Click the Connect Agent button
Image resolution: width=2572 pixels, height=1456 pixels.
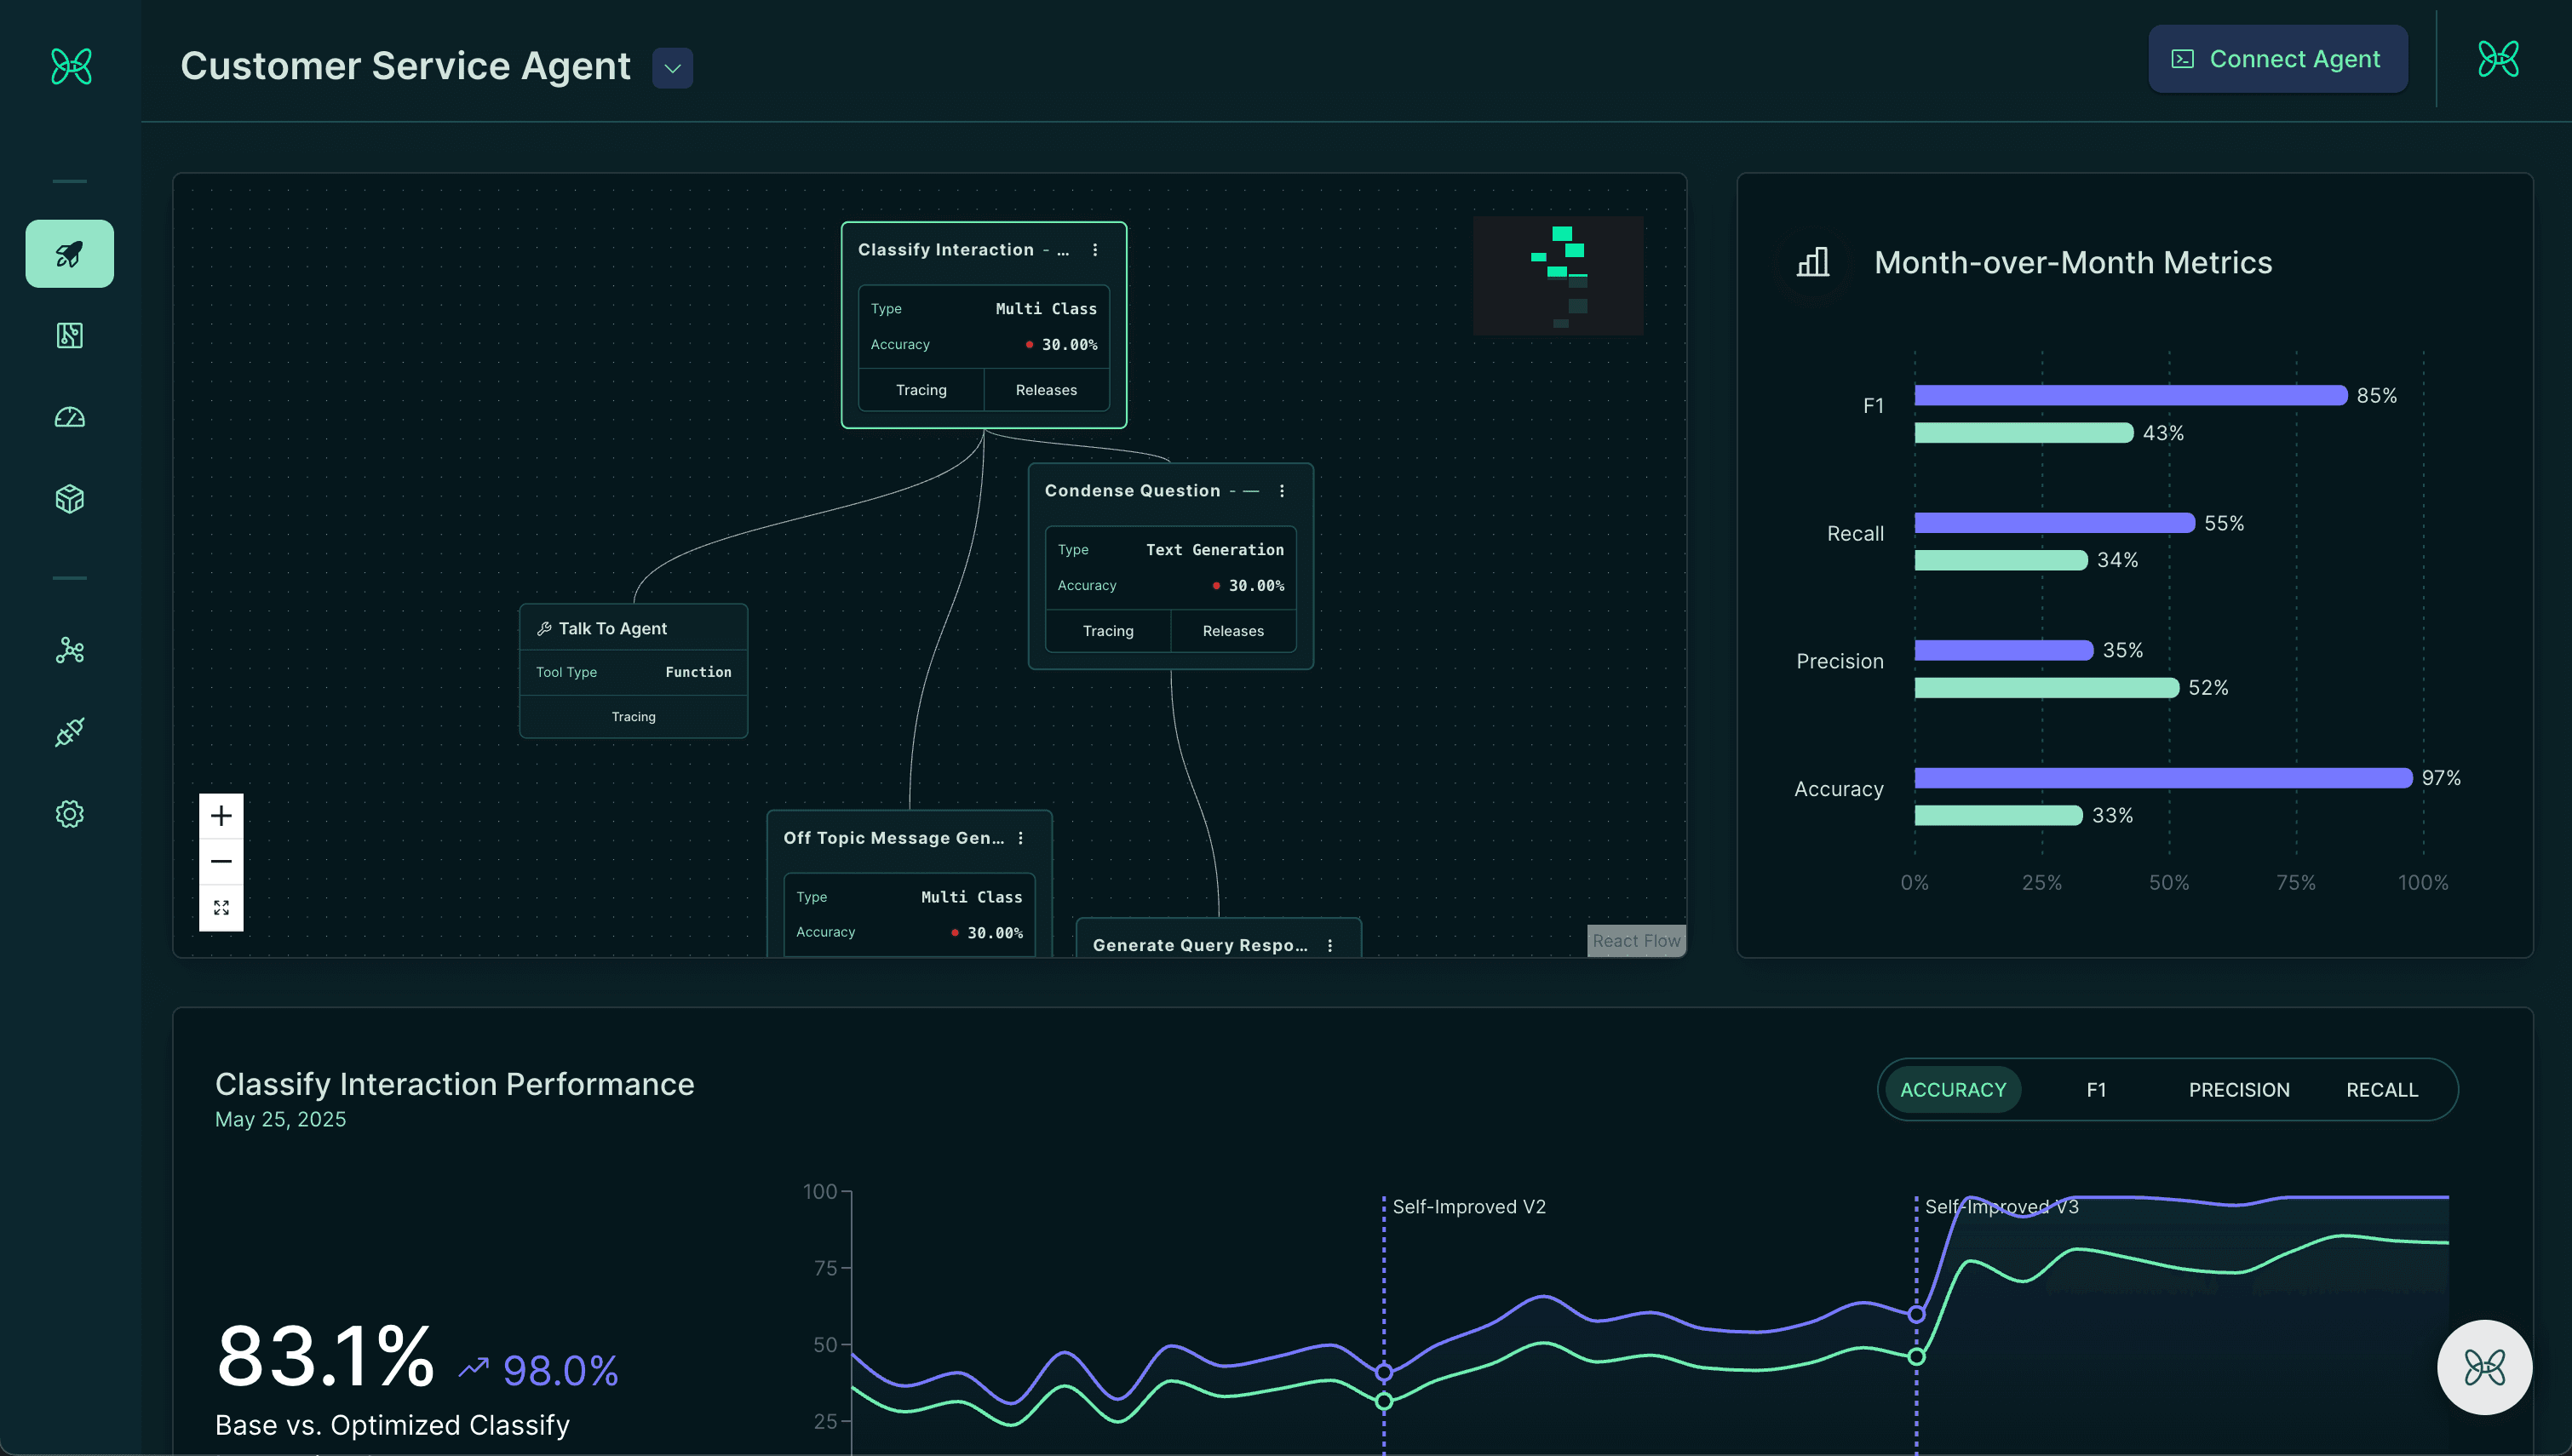2278,58
